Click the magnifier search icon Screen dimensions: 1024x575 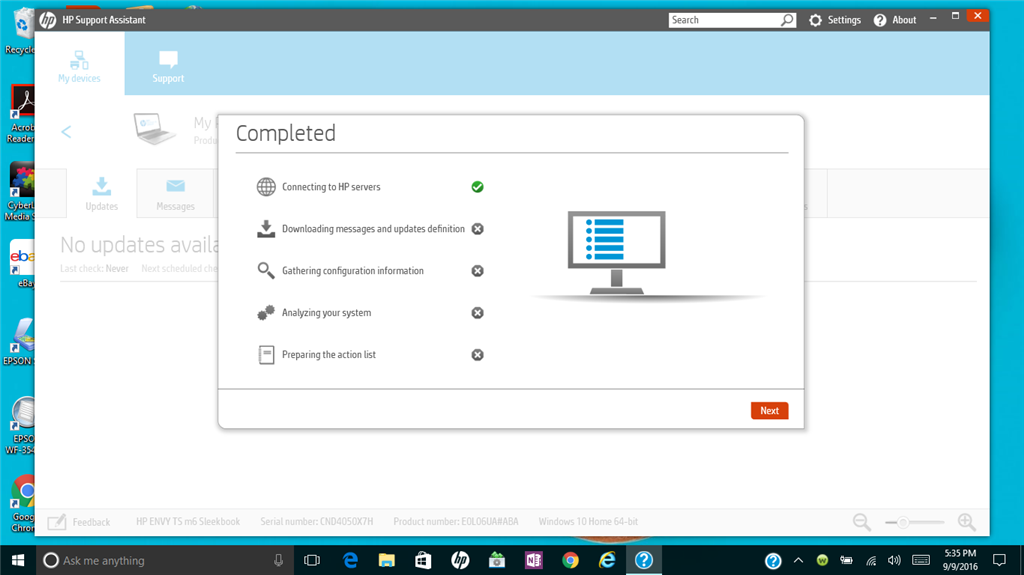pos(788,20)
